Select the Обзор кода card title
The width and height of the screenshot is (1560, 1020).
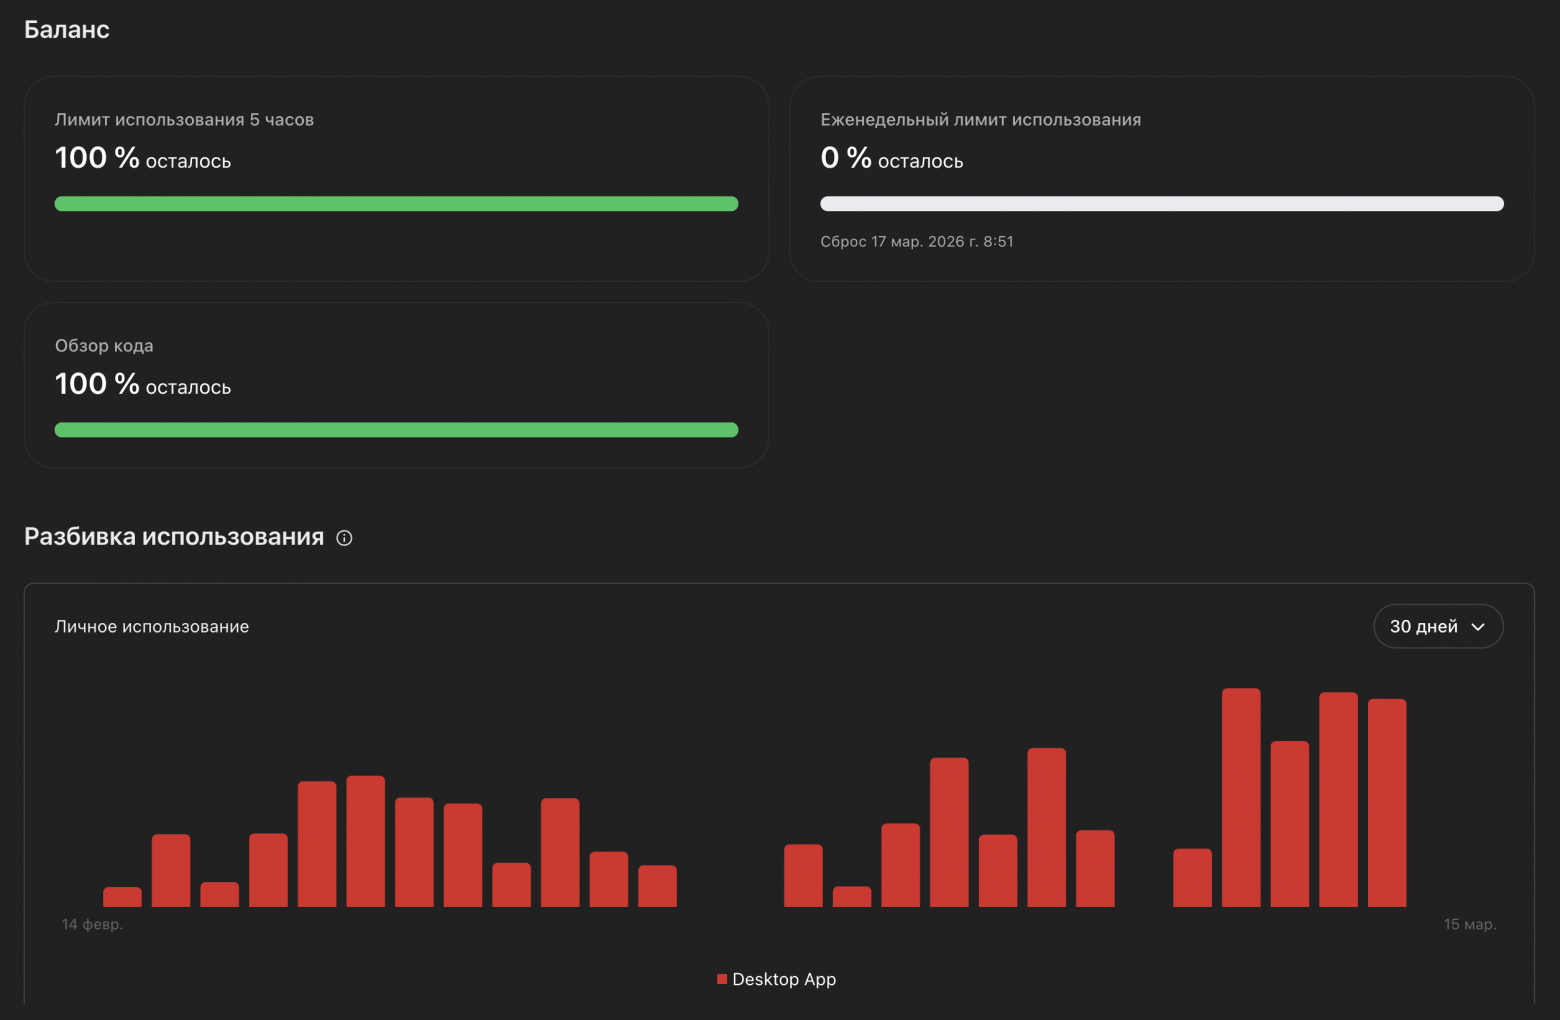tap(104, 346)
